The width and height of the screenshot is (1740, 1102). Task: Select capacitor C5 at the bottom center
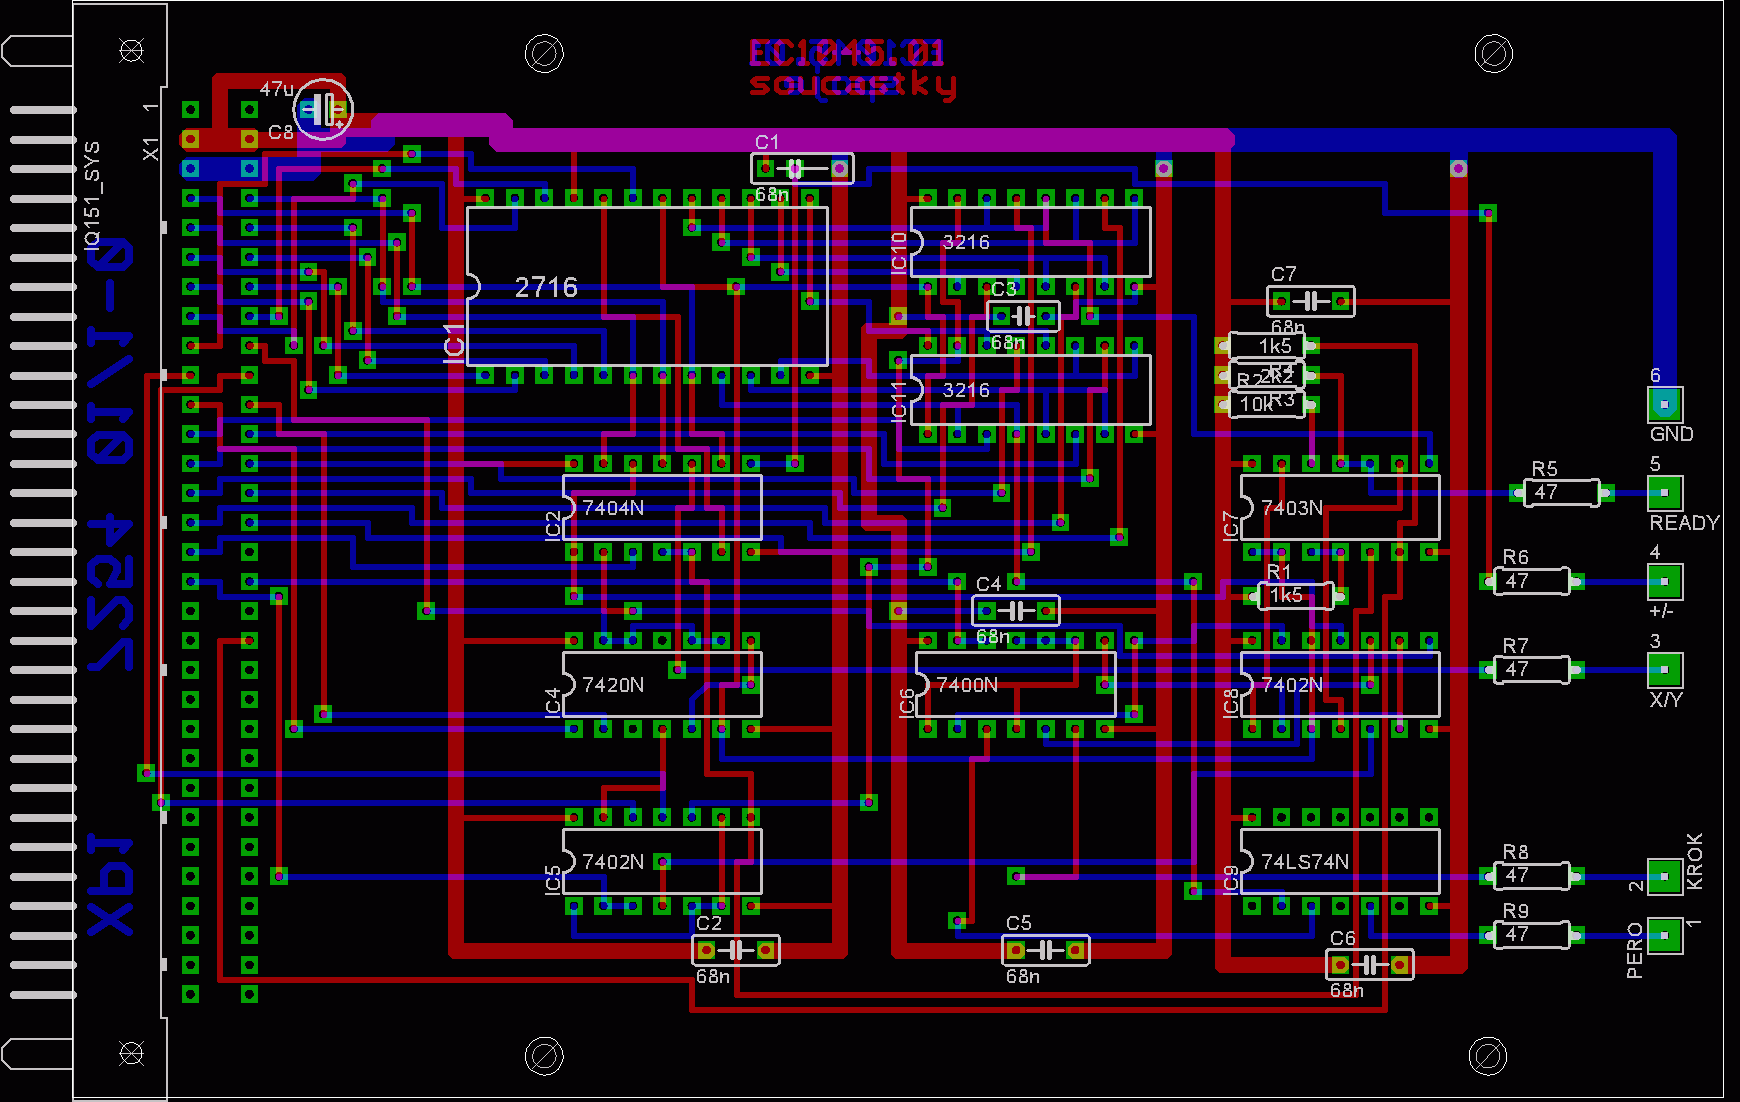(x=1045, y=950)
